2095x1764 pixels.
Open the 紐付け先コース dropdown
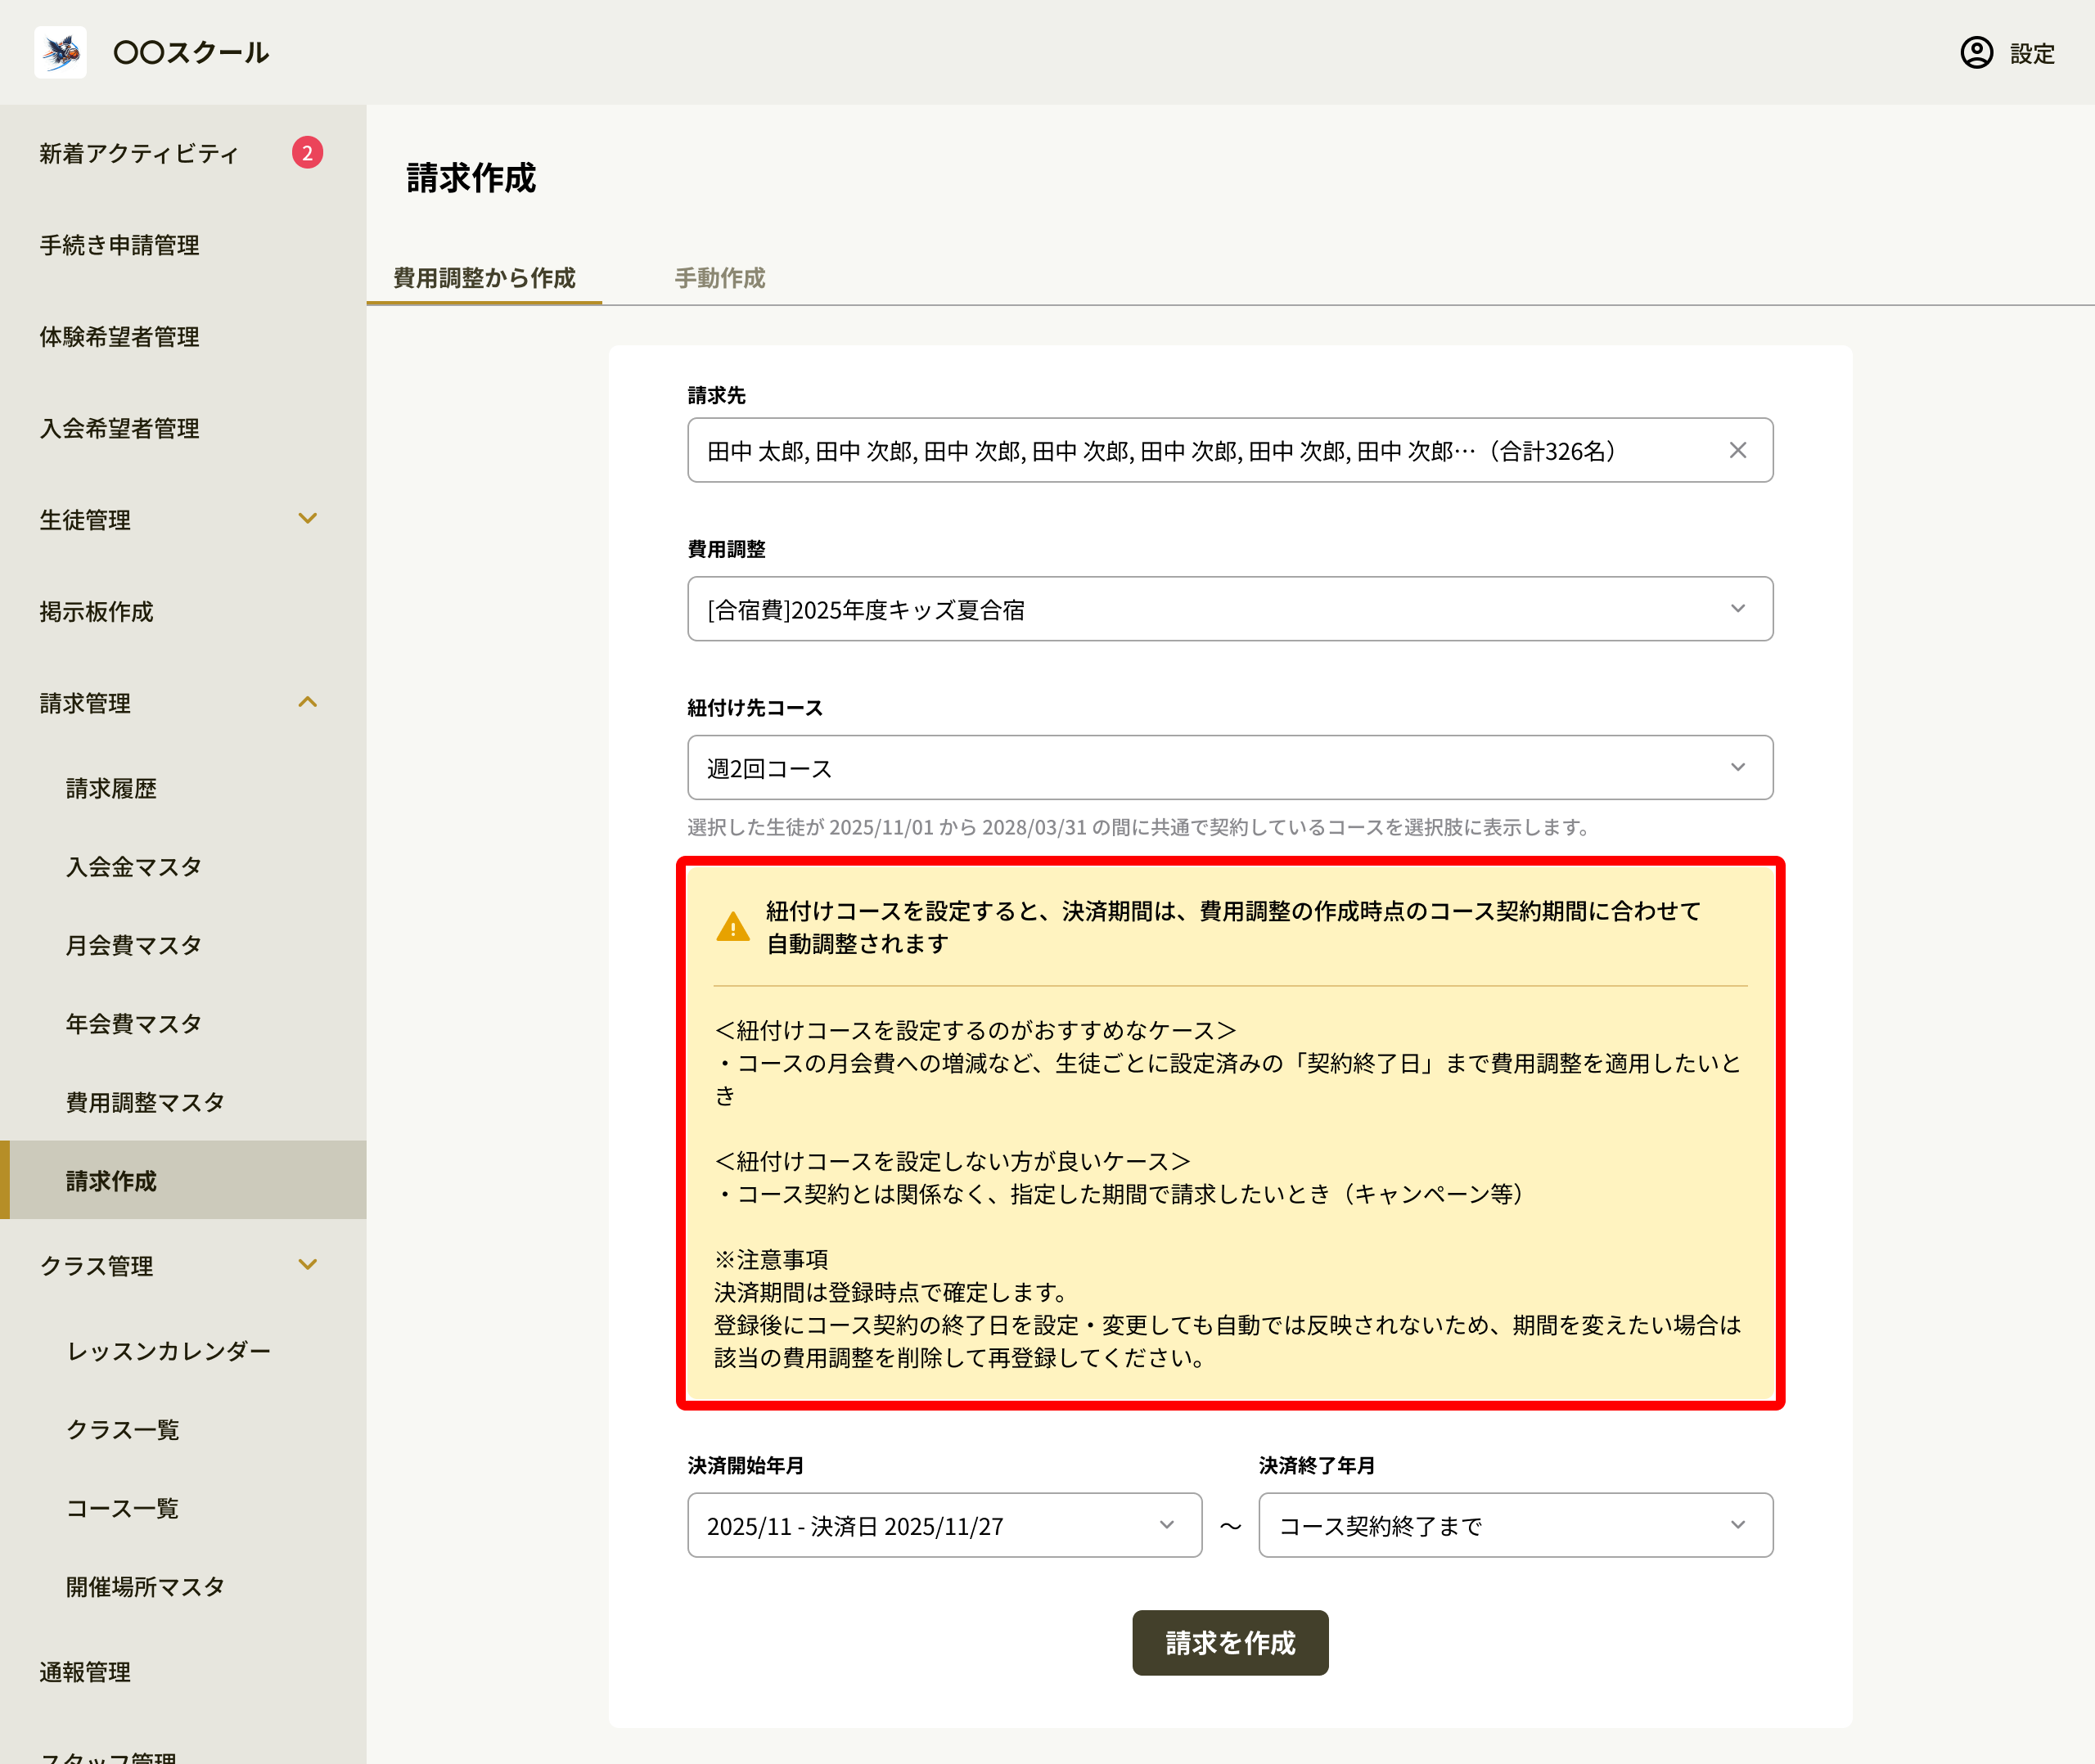pos(1230,768)
